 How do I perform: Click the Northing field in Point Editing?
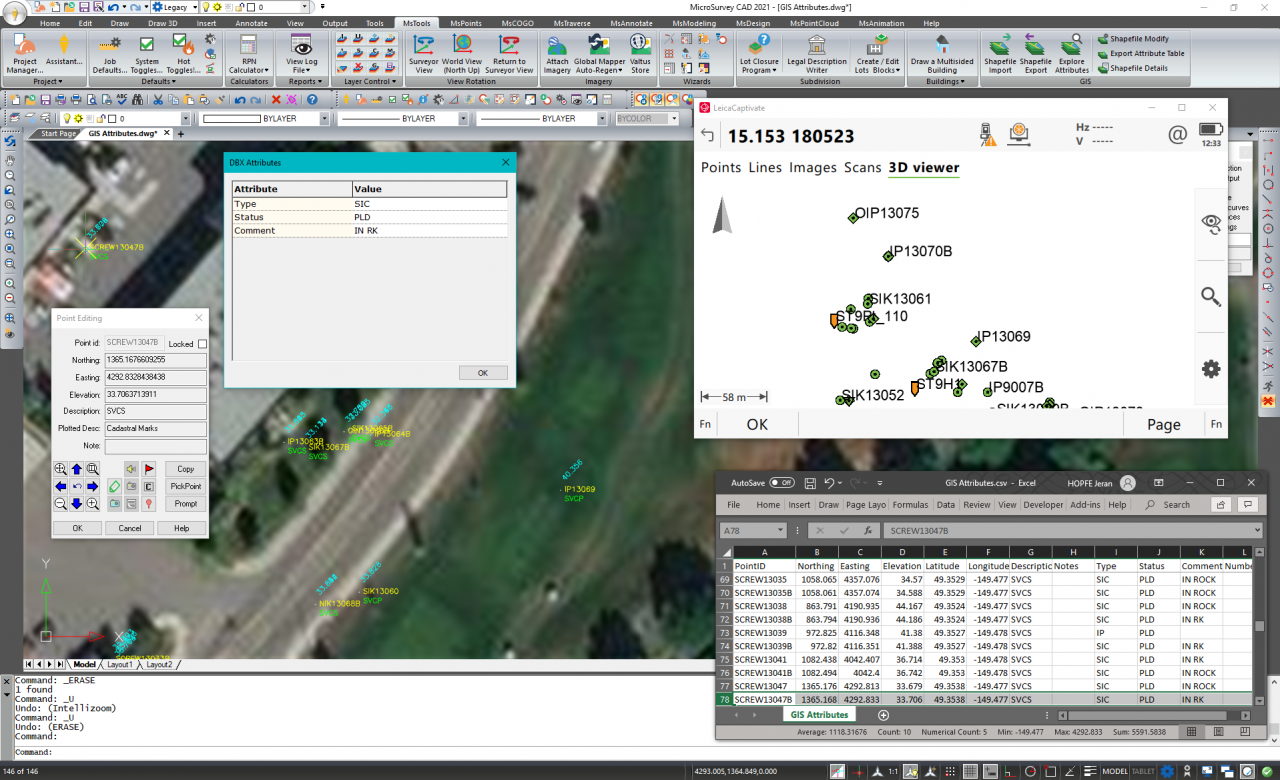click(x=155, y=360)
